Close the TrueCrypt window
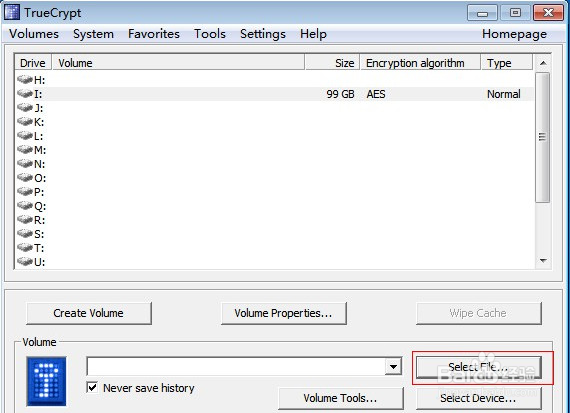 coord(548,13)
